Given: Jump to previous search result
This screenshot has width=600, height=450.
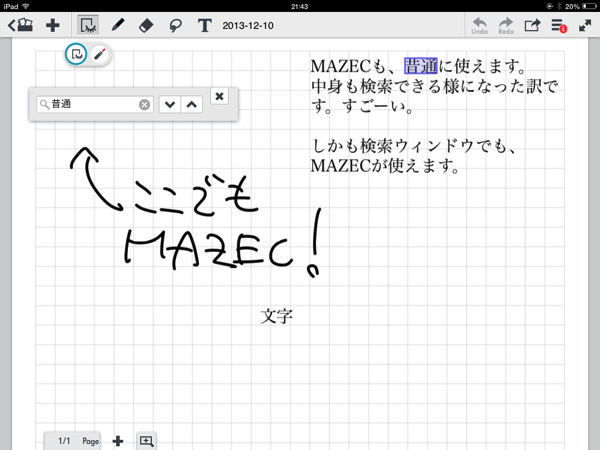Looking at the screenshot, I should tap(192, 104).
